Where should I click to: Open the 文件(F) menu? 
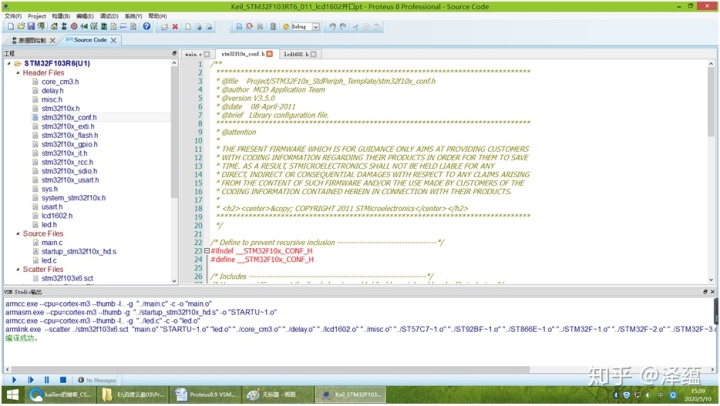pos(13,16)
